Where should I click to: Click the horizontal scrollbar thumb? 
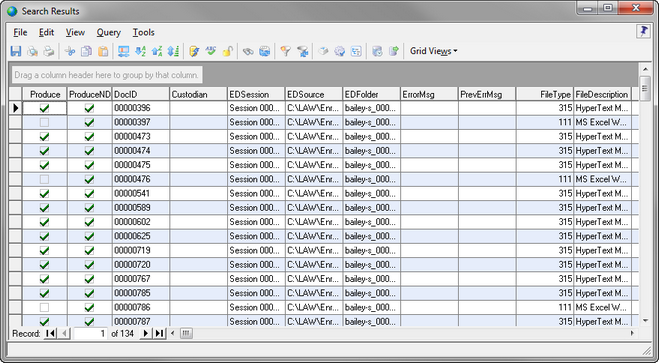click(x=186, y=334)
